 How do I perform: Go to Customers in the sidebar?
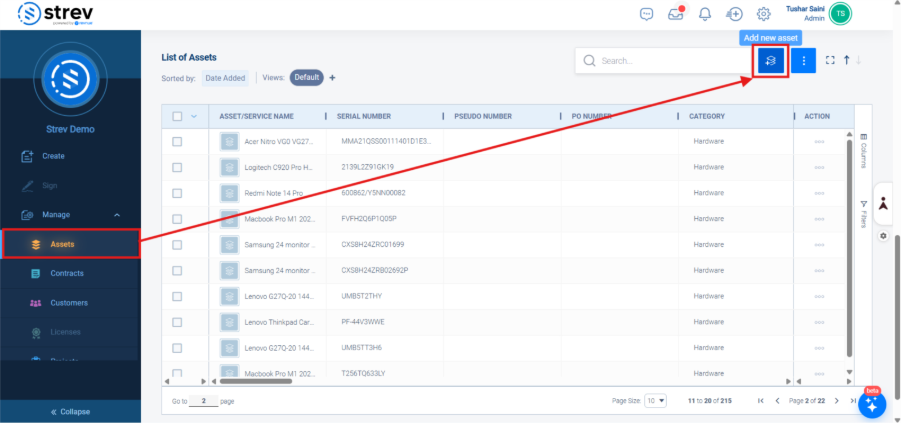click(69, 302)
